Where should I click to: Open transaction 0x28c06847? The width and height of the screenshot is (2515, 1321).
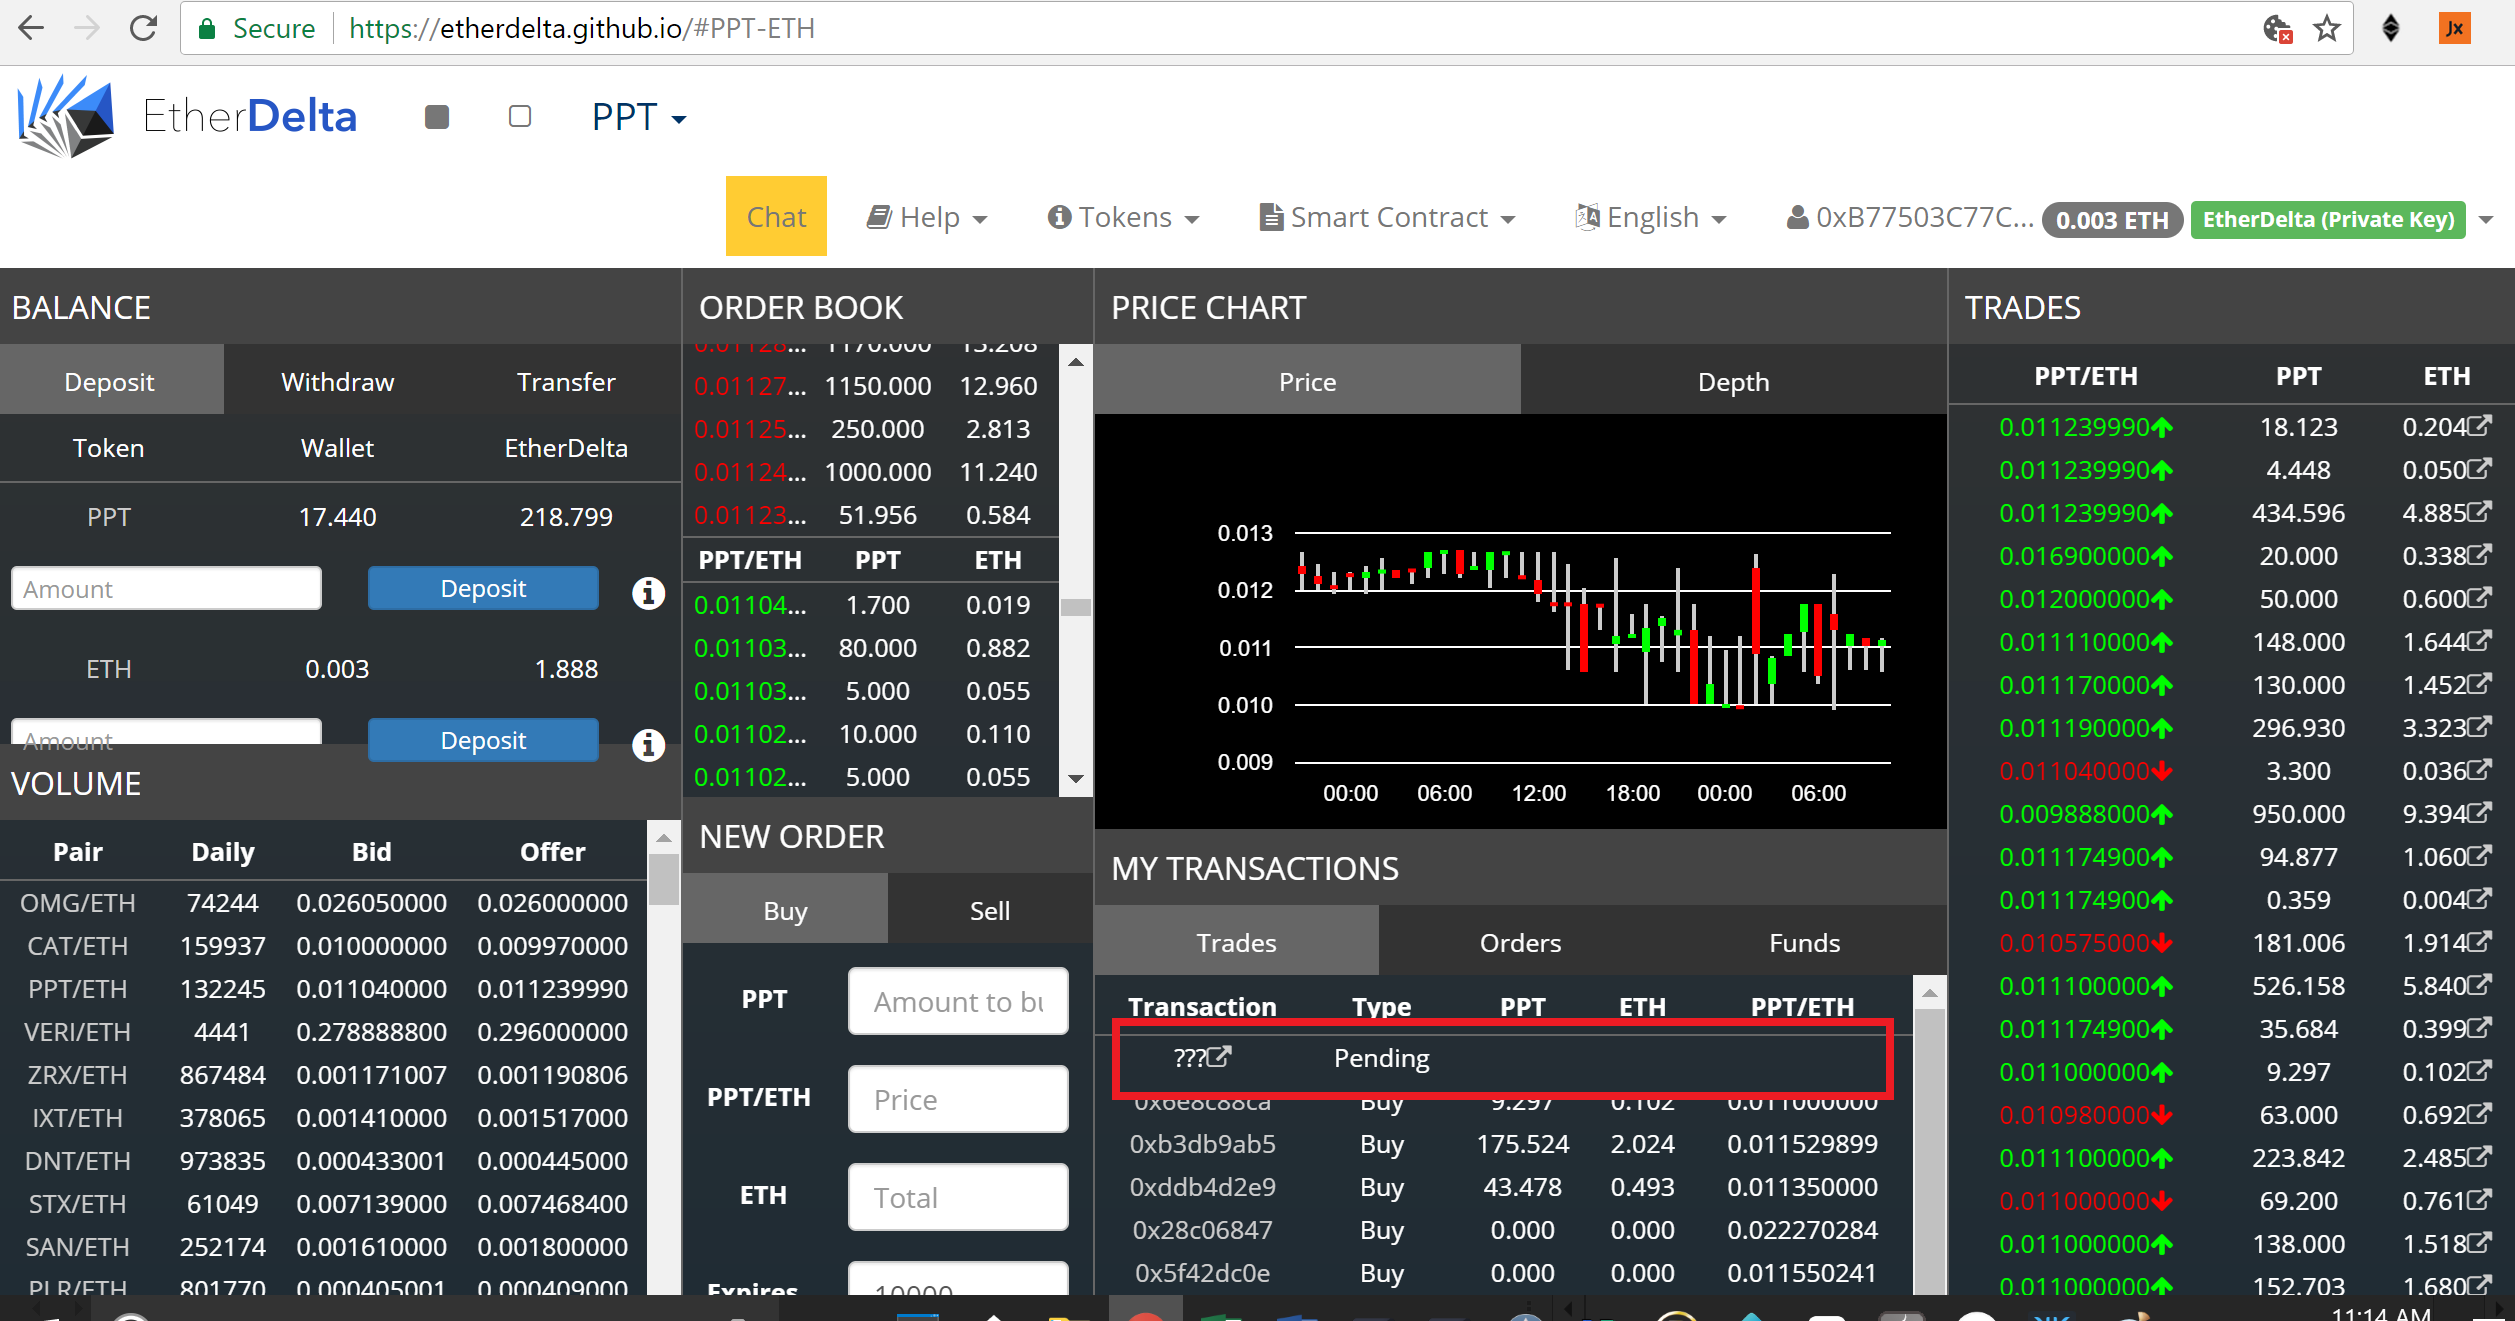[1202, 1230]
